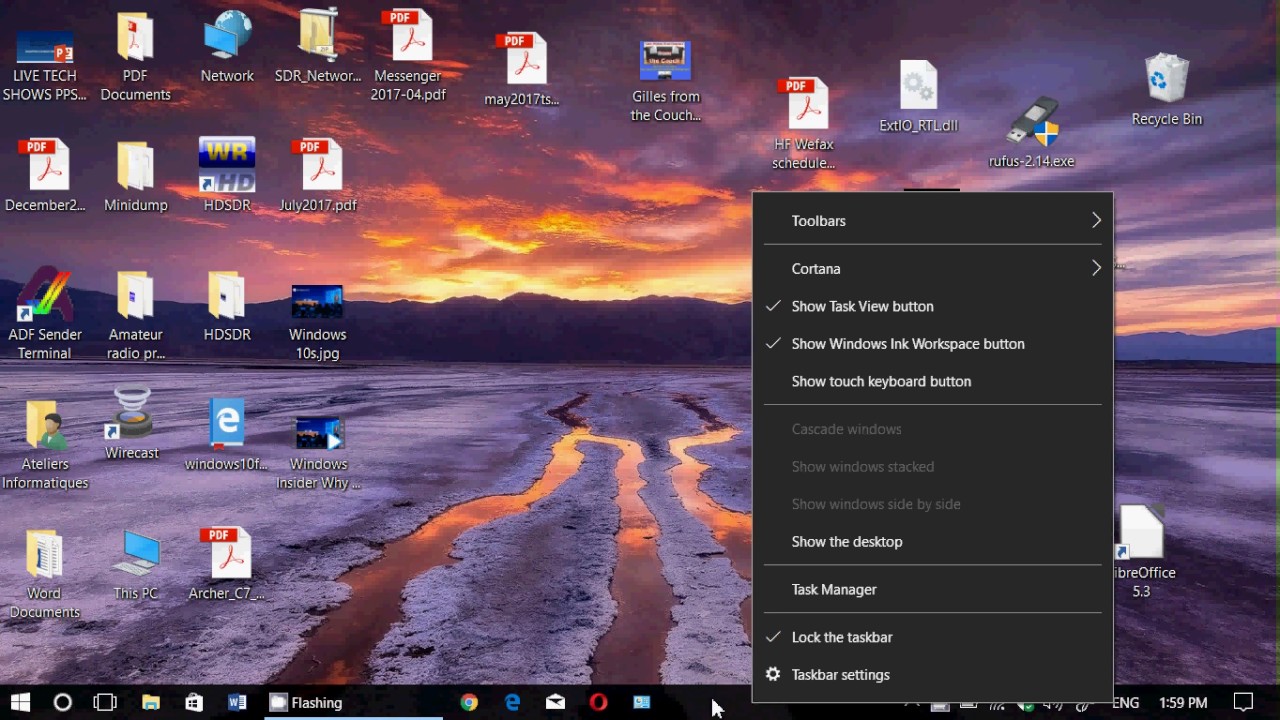The height and width of the screenshot is (720, 1280).
Task: Open the Start menu button
Action: [20, 703]
